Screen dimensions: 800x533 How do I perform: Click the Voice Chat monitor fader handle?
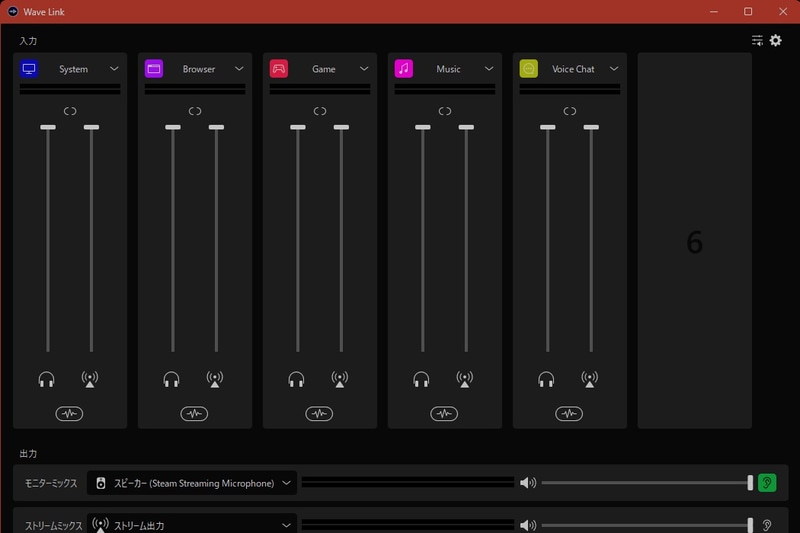click(548, 127)
